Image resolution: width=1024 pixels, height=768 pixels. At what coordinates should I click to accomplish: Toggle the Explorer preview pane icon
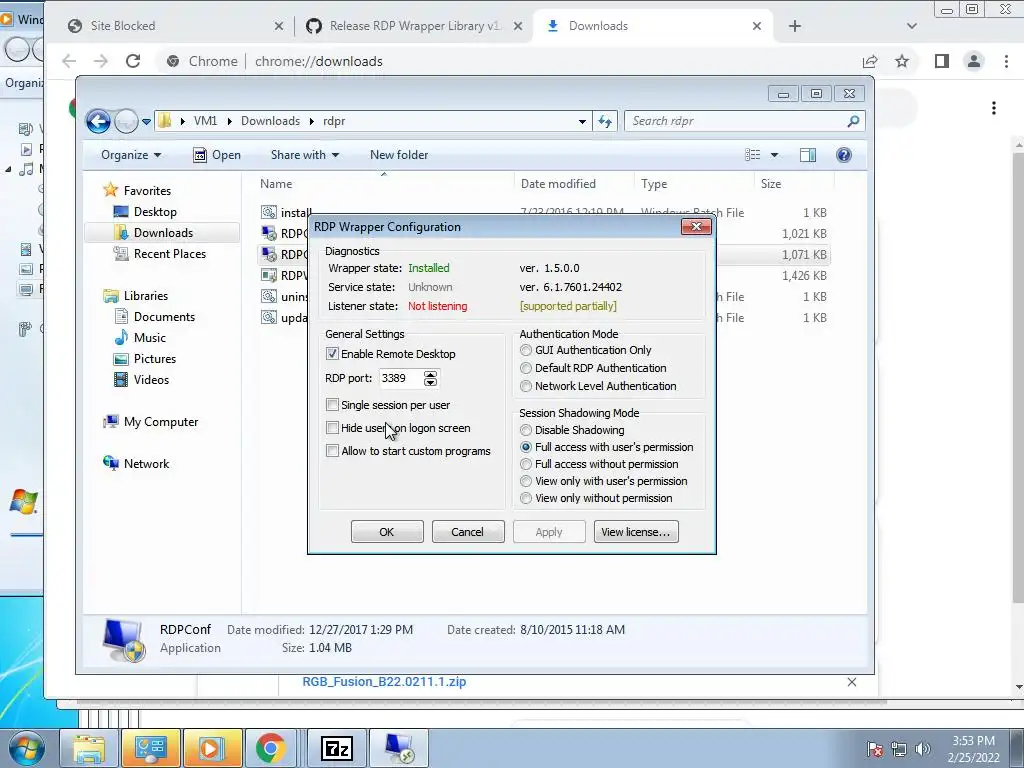[808, 155]
